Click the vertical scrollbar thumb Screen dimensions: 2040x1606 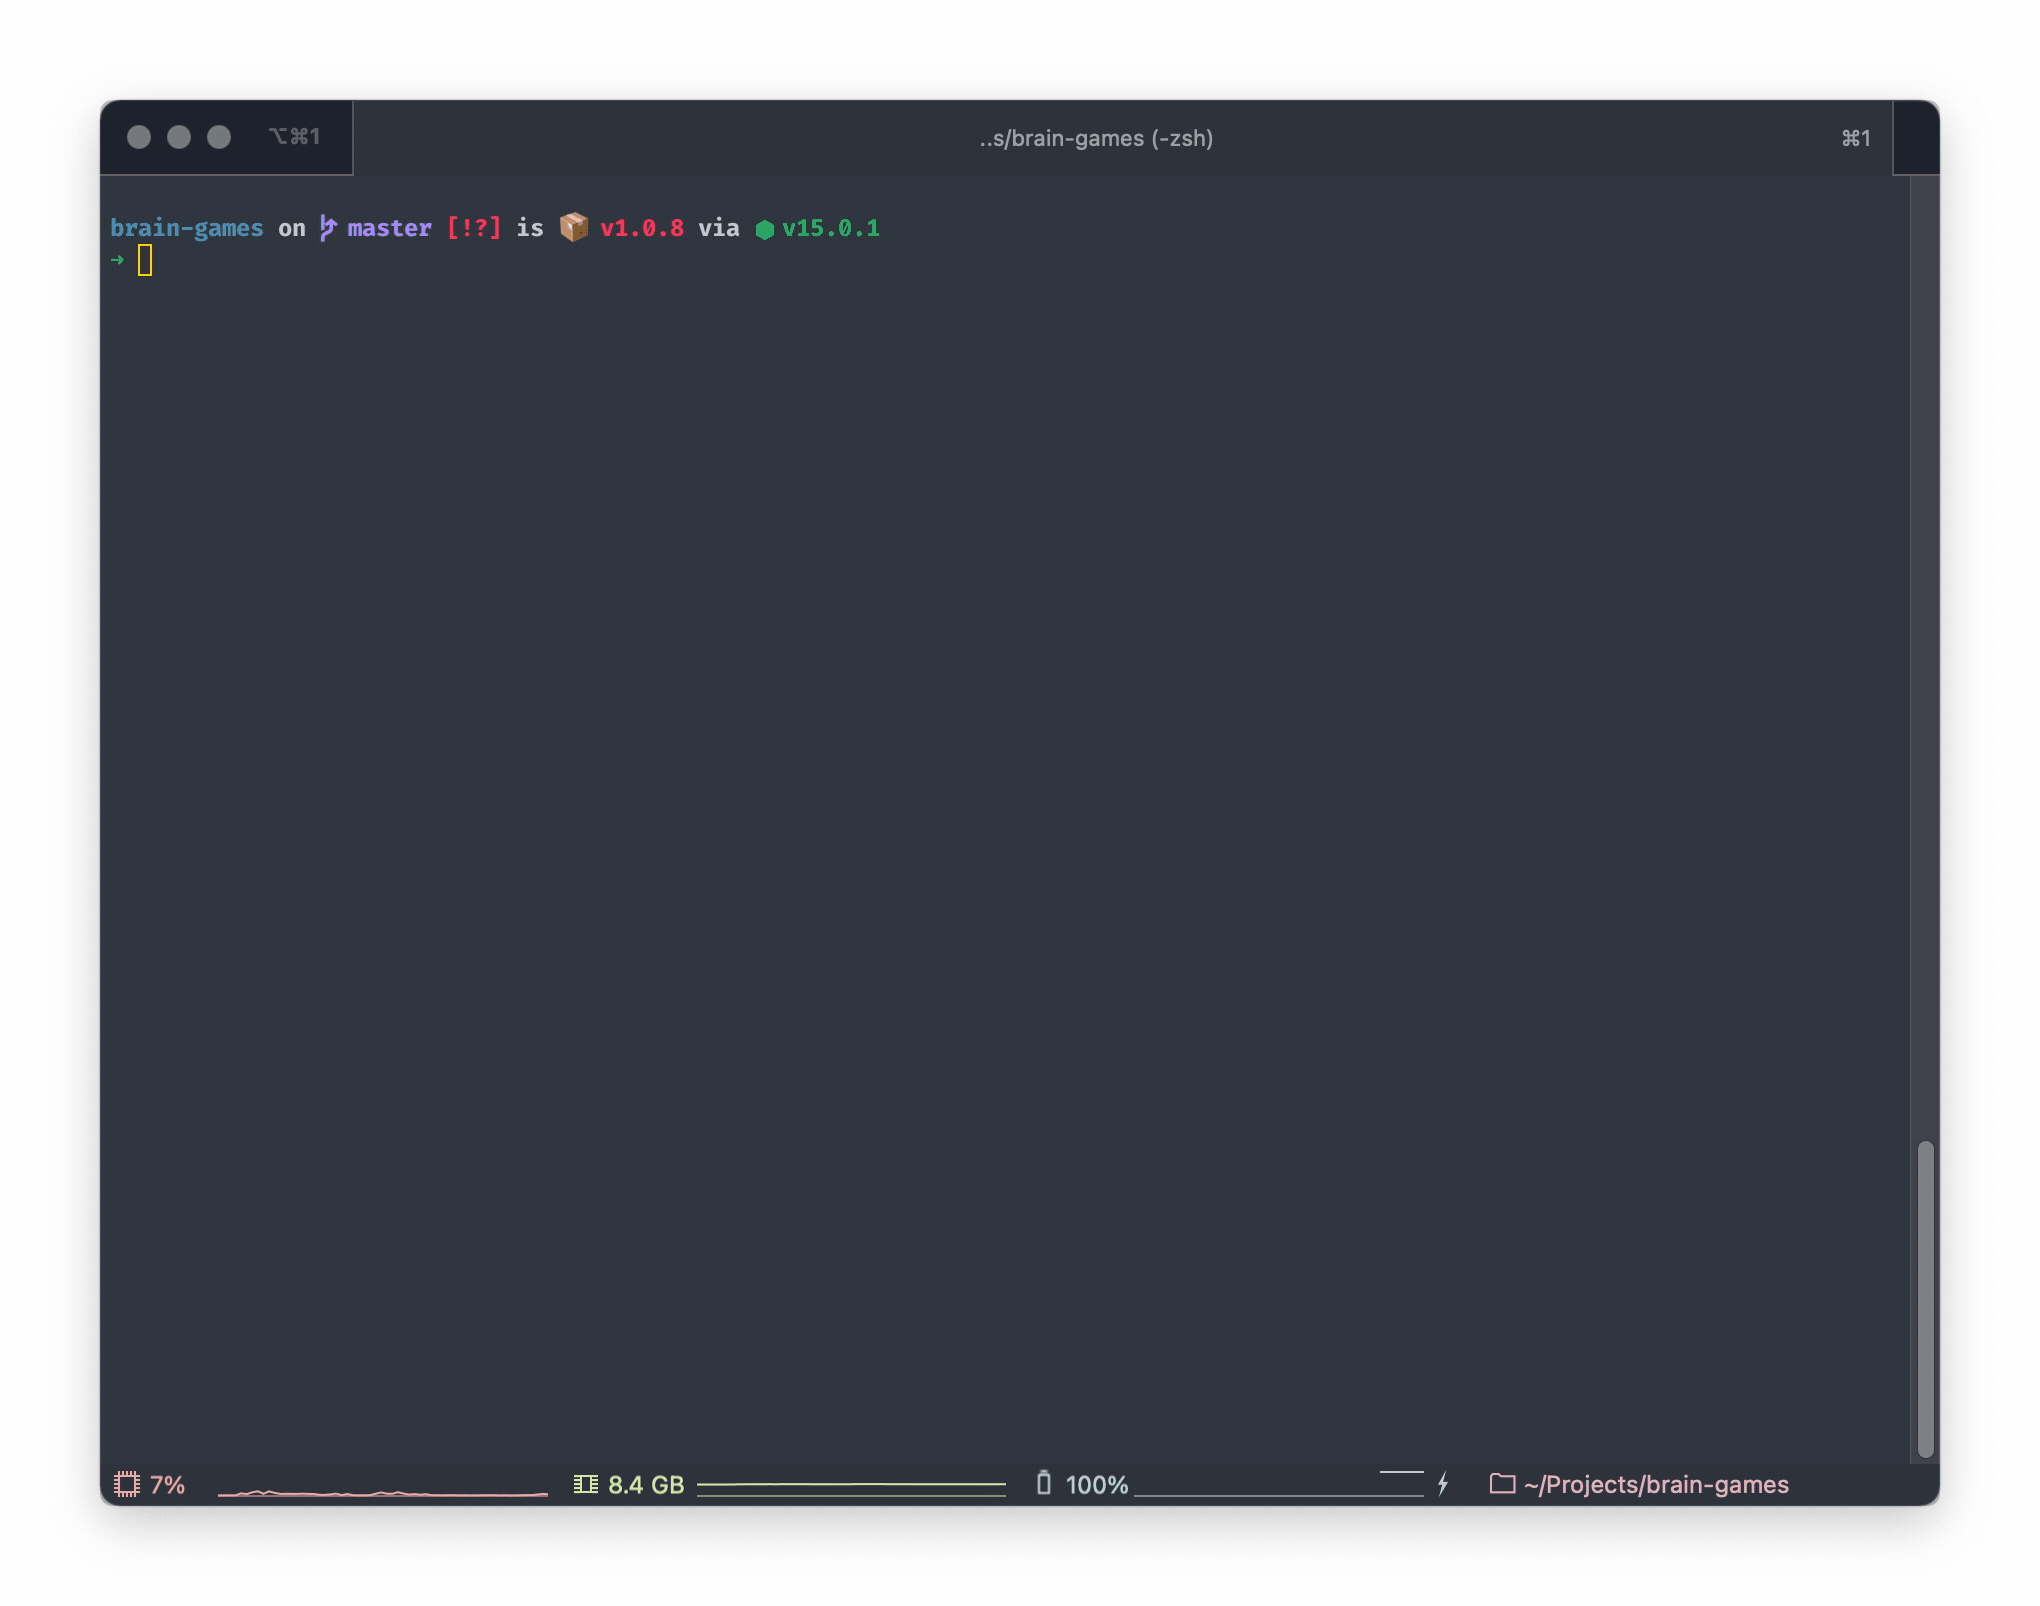1925,1298
